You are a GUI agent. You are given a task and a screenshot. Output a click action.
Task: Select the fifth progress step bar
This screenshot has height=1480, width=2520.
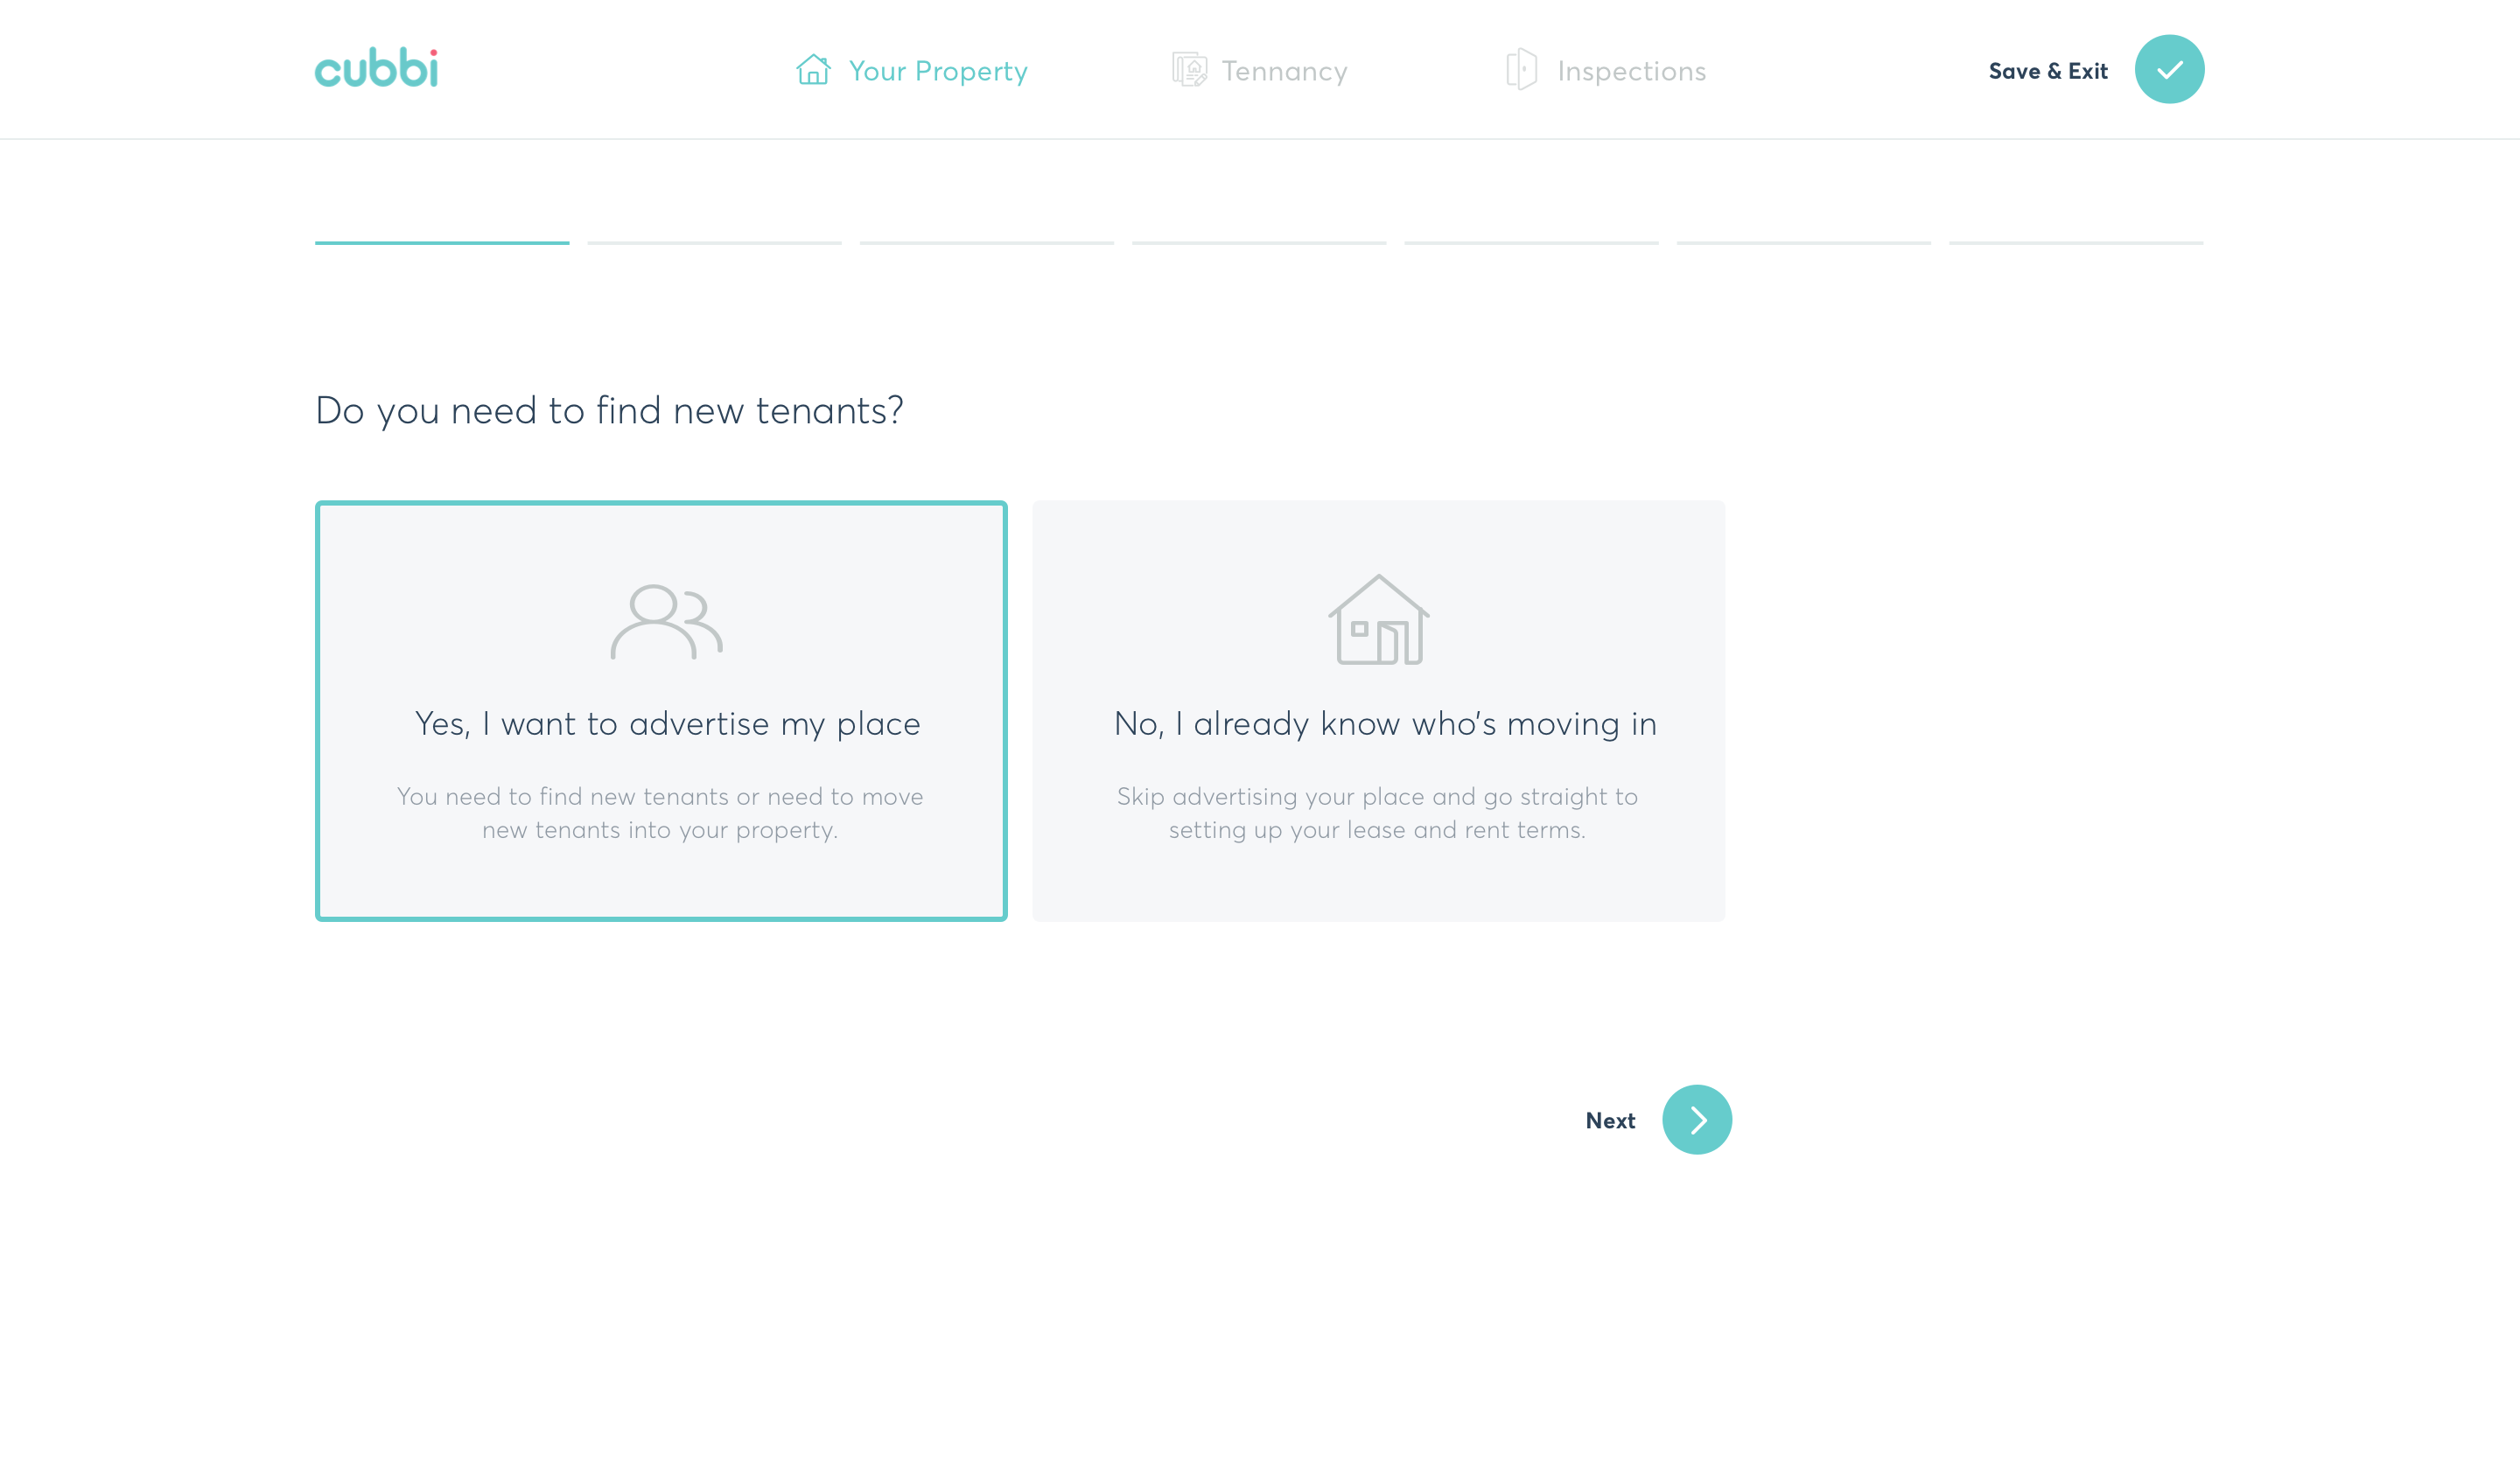(1531, 242)
